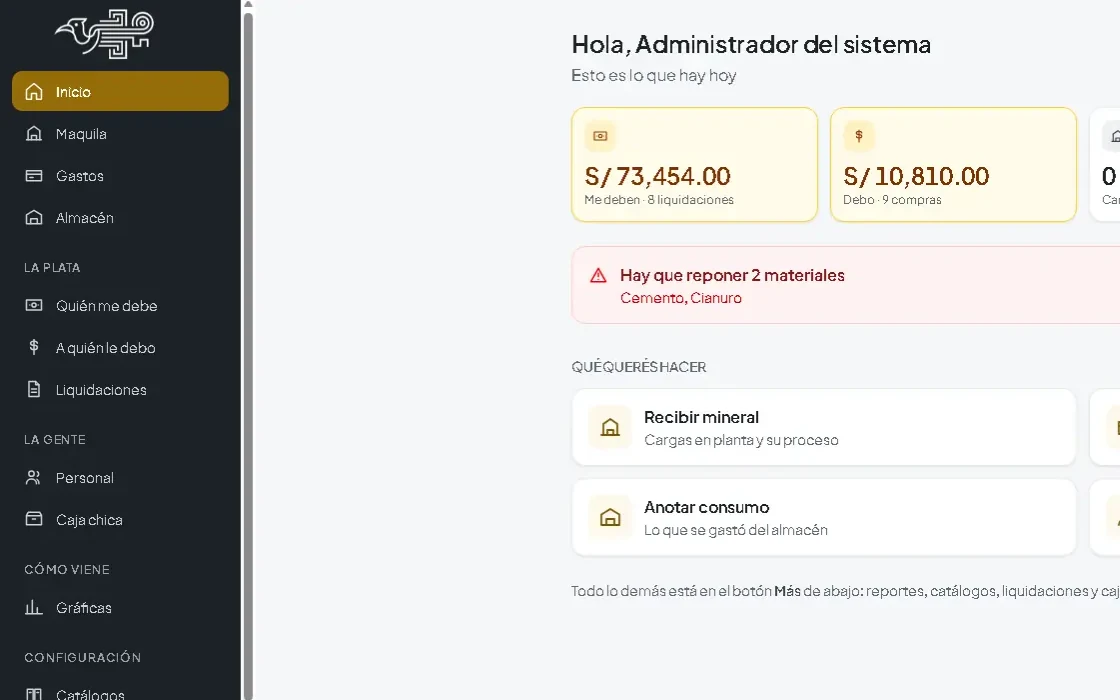Open Caja chica in the sidebar
This screenshot has height=700, width=1120.
pyautogui.click(x=120, y=519)
